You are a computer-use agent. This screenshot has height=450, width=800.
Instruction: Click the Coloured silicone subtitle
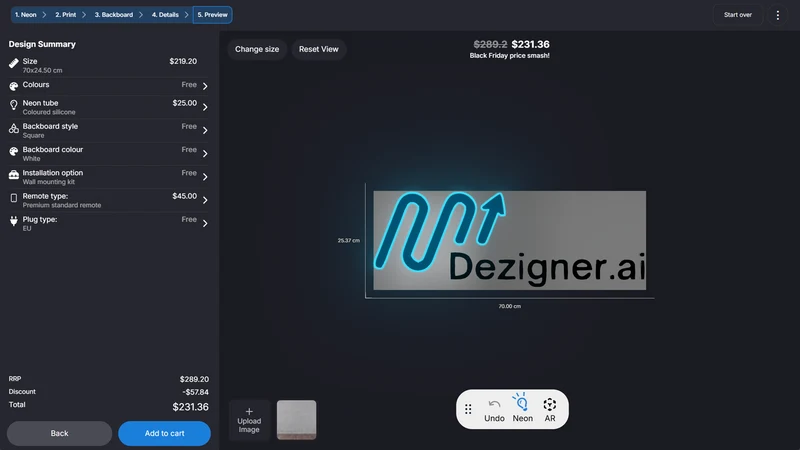click(49, 112)
